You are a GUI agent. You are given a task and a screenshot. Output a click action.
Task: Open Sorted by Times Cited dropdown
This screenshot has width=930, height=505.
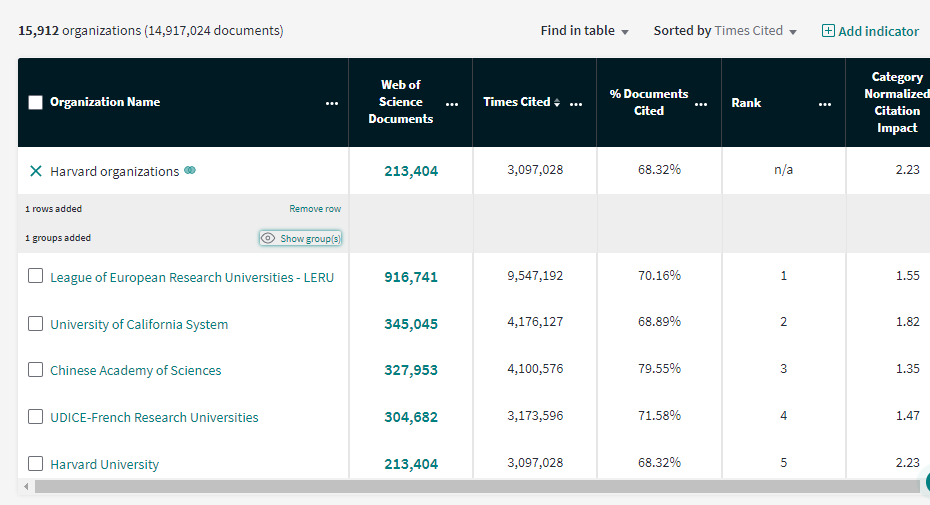[x=725, y=31]
